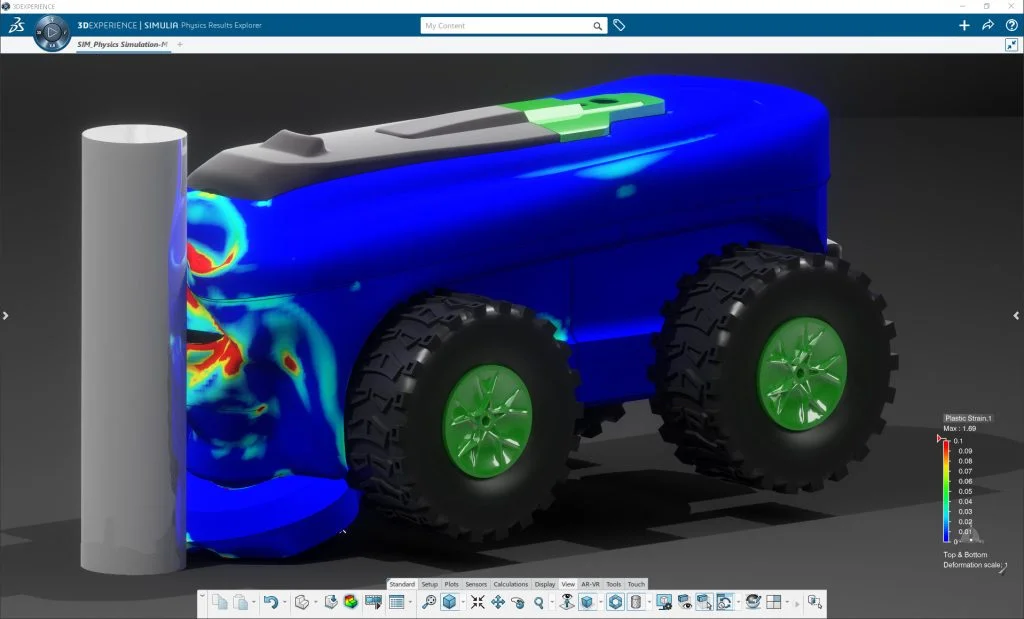1024x619 pixels.
Task: Open the zoom tool dropdown arrow
Action: click(x=550, y=602)
